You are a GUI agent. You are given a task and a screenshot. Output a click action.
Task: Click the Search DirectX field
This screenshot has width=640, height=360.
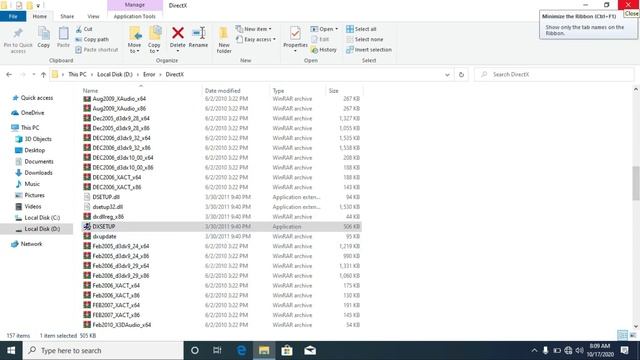554,74
